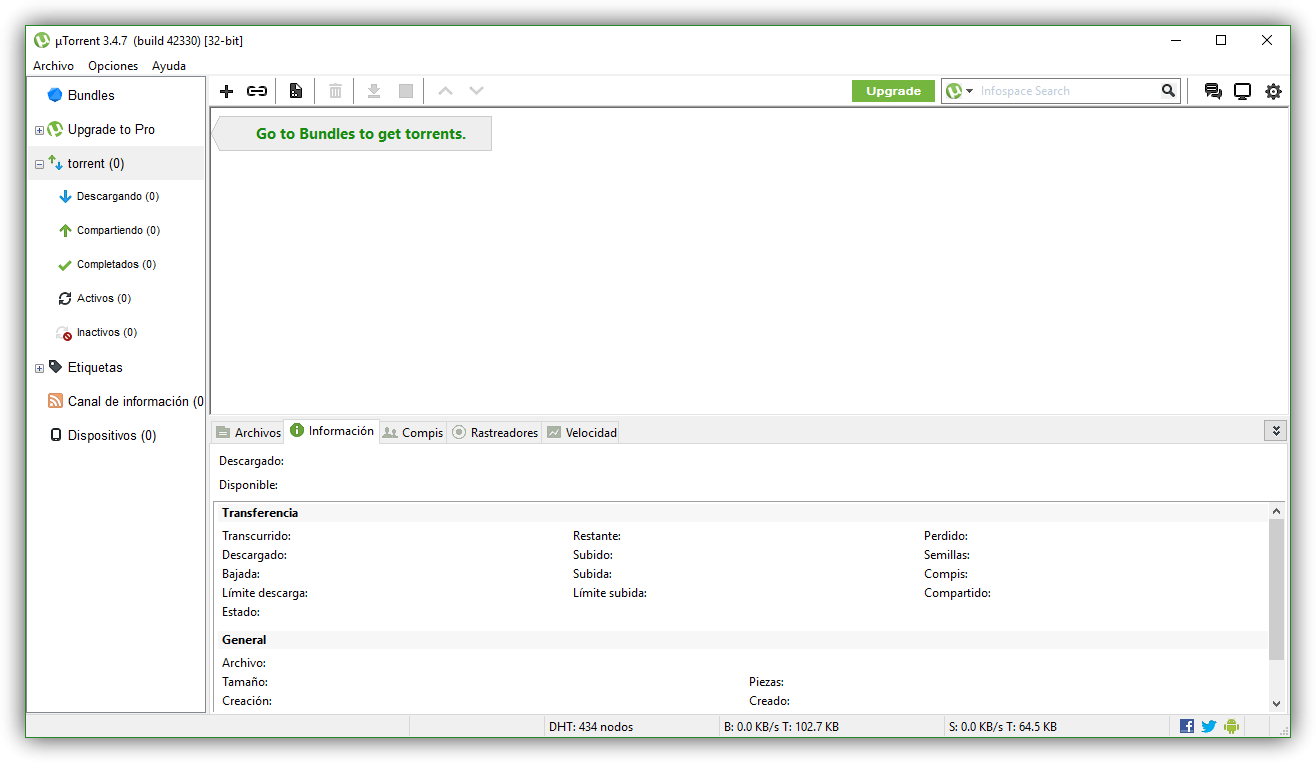
Task: Stop the torrent square icon
Action: pos(405,91)
